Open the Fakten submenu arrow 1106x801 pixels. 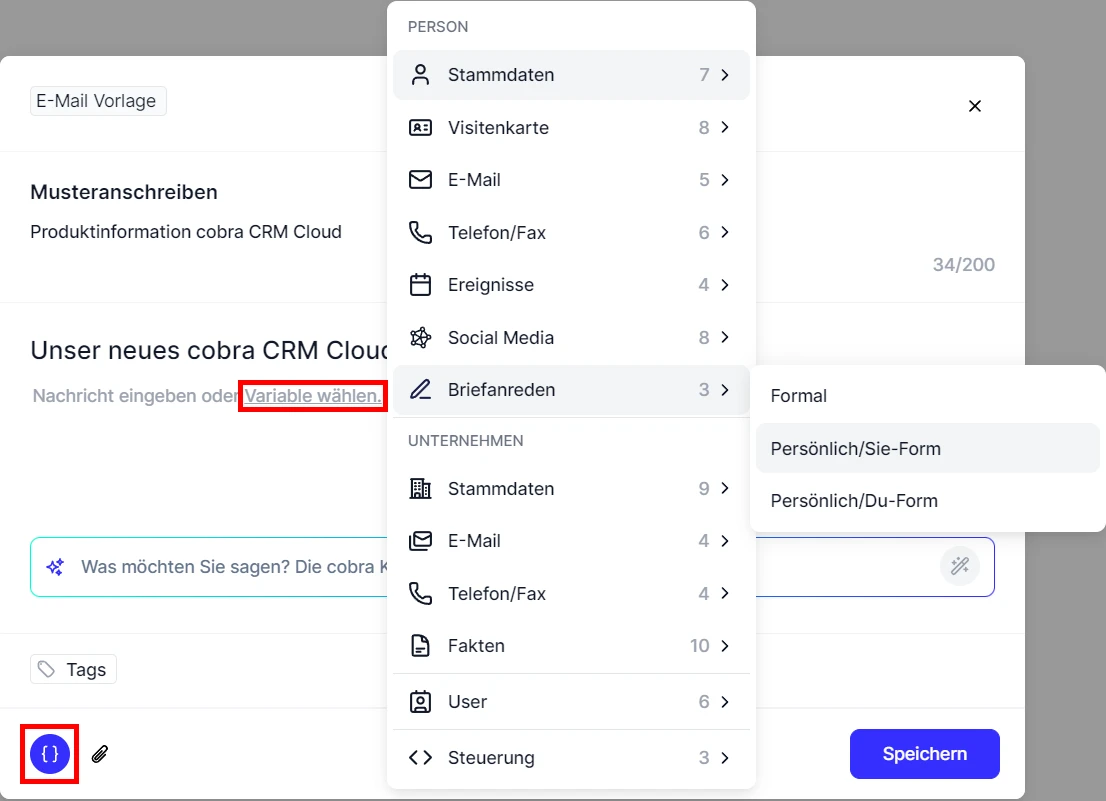tap(725, 645)
